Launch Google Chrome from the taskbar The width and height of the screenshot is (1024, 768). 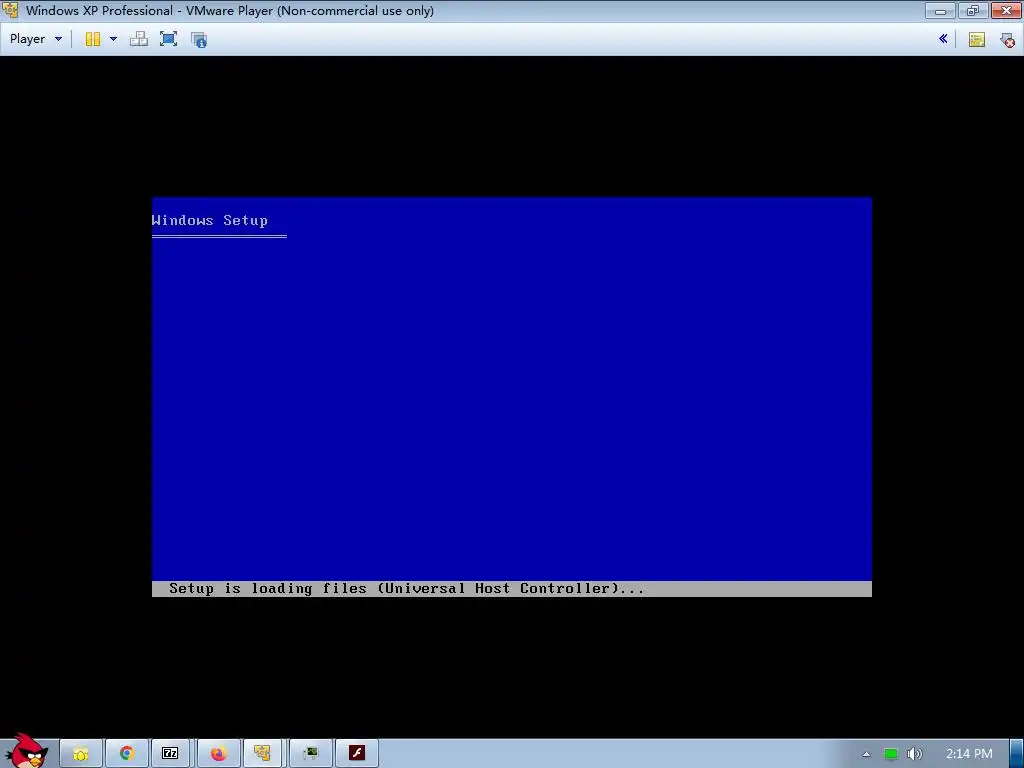tap(127, 754)
